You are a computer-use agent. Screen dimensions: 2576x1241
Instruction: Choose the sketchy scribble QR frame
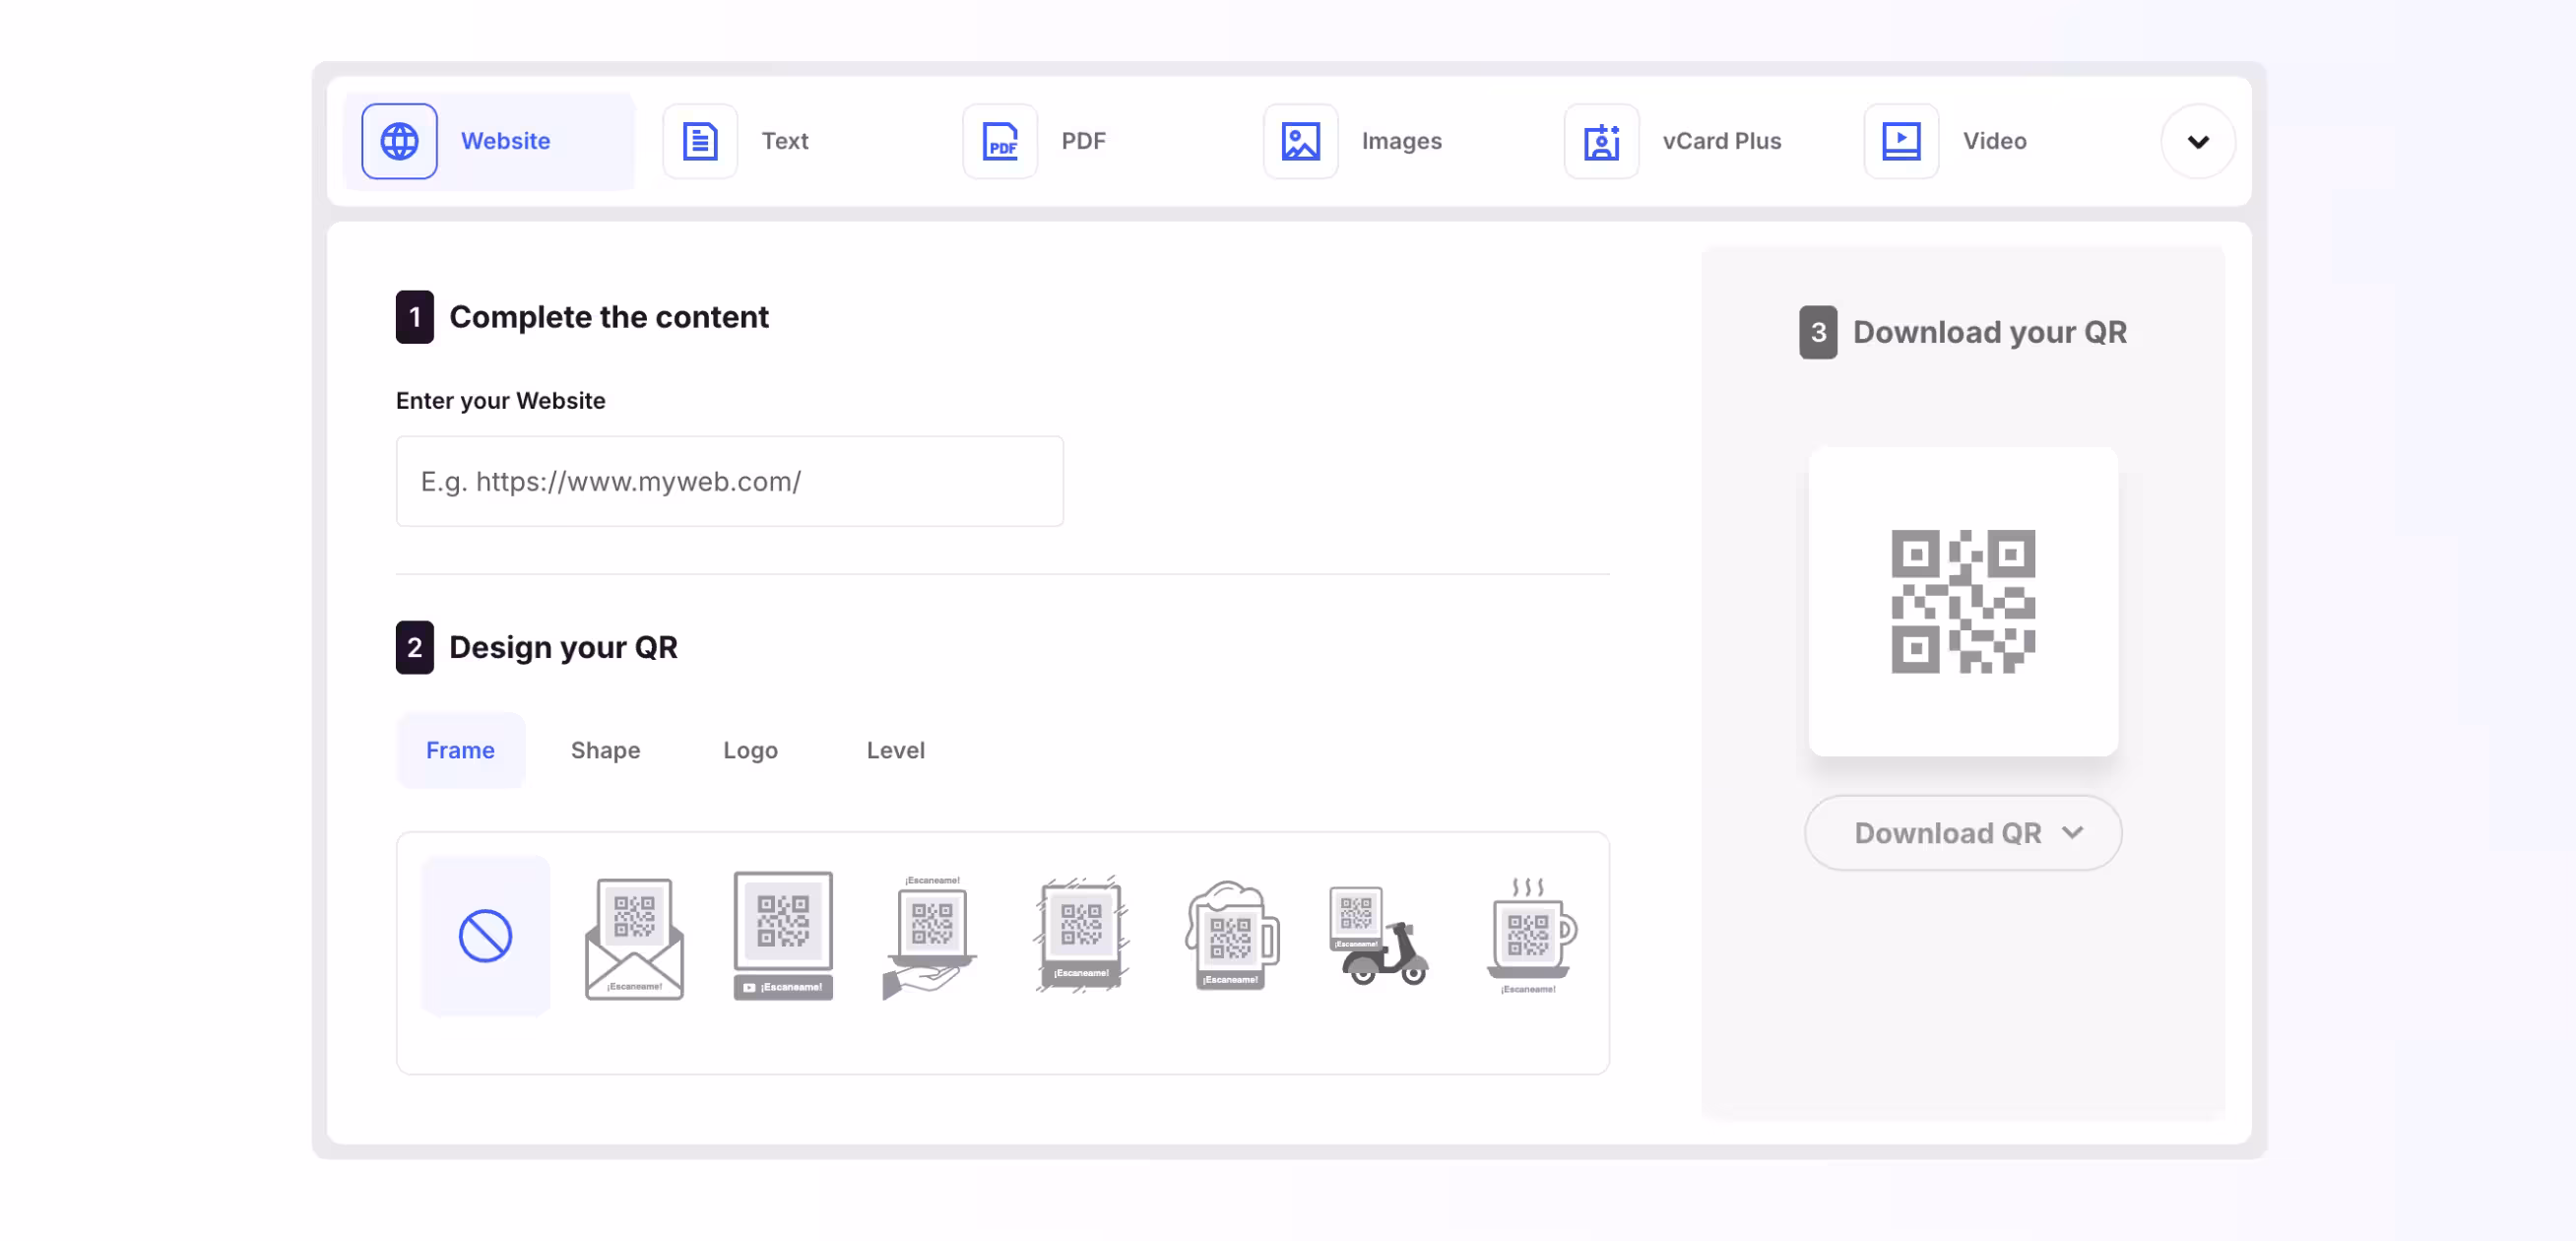pos(1081,934)
